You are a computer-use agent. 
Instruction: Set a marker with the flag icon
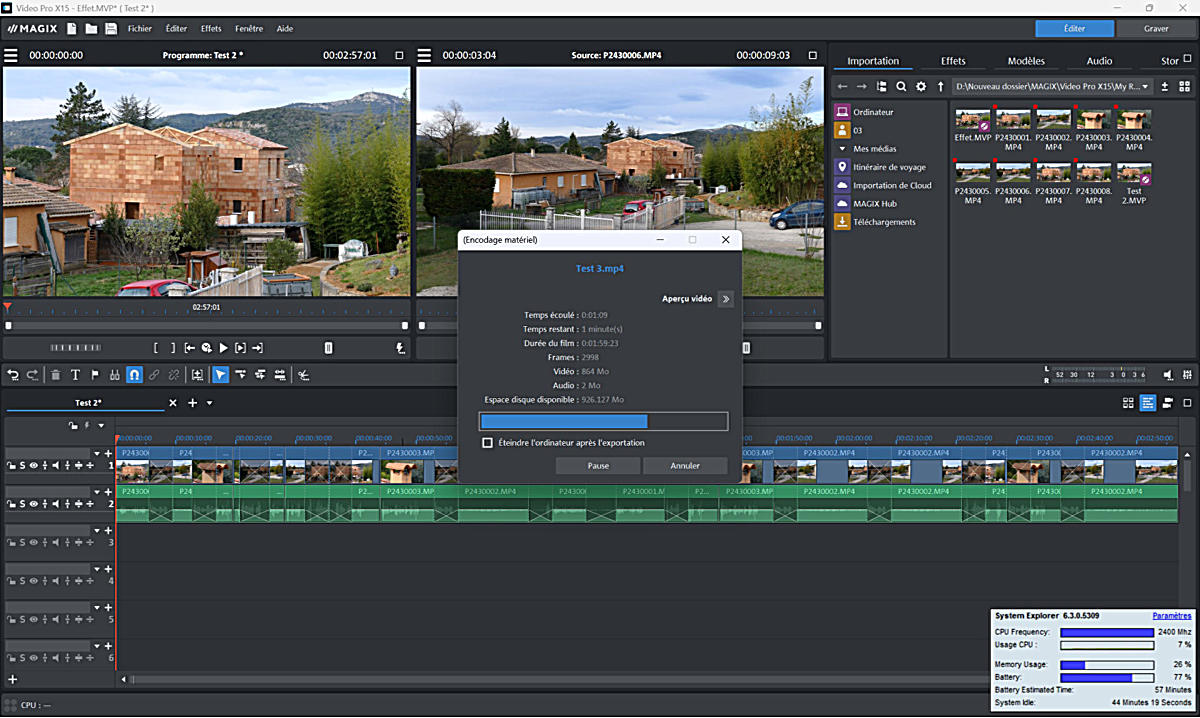pyautogui.click(x=95, y=375)
